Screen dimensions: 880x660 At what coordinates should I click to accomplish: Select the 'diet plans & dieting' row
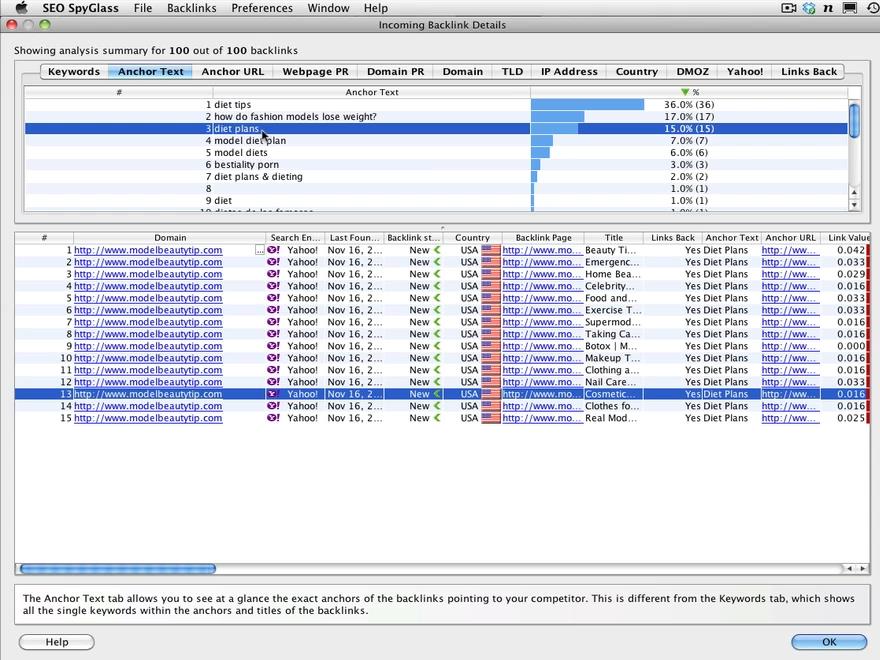point(436,176)
